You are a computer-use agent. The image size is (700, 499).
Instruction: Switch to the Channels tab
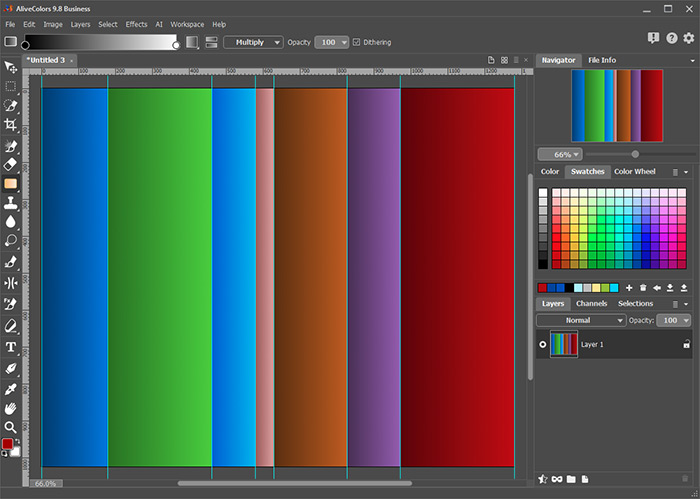pyautogui.click(x=591, y=304)
